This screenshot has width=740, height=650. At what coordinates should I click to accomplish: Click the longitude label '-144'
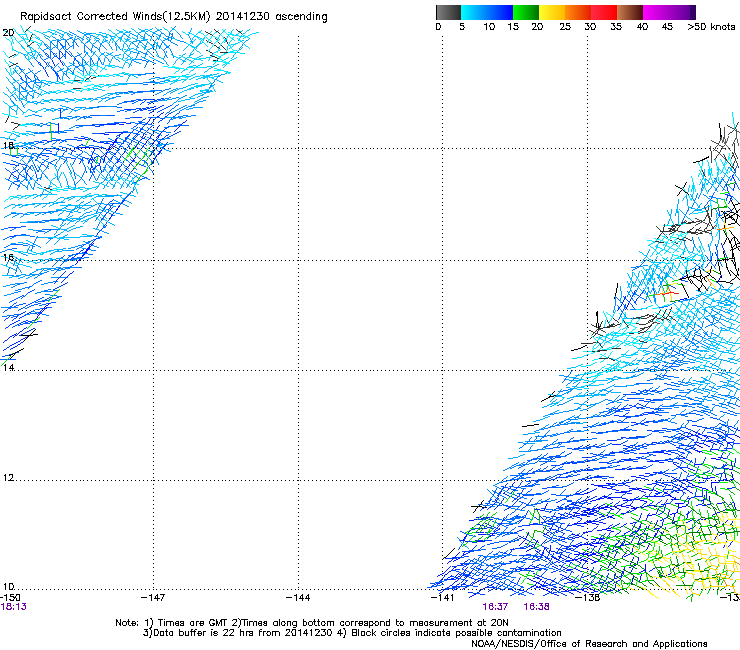coord(298,598)
